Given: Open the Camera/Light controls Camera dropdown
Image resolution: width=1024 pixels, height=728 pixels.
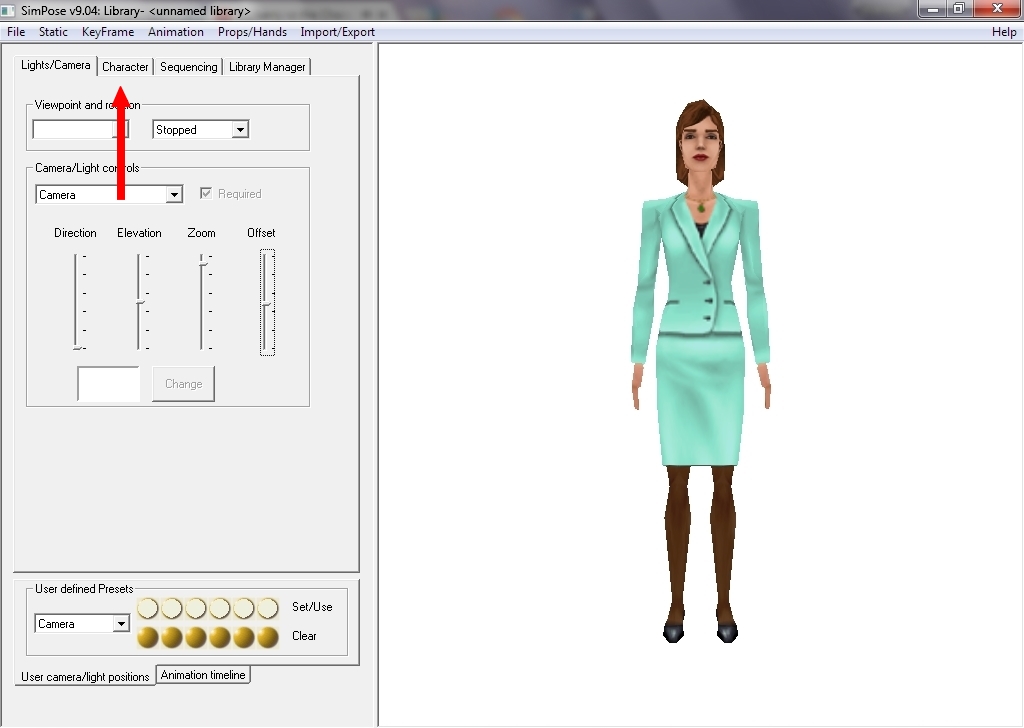Looking at the screenshot, I should [x=174, y=195].
